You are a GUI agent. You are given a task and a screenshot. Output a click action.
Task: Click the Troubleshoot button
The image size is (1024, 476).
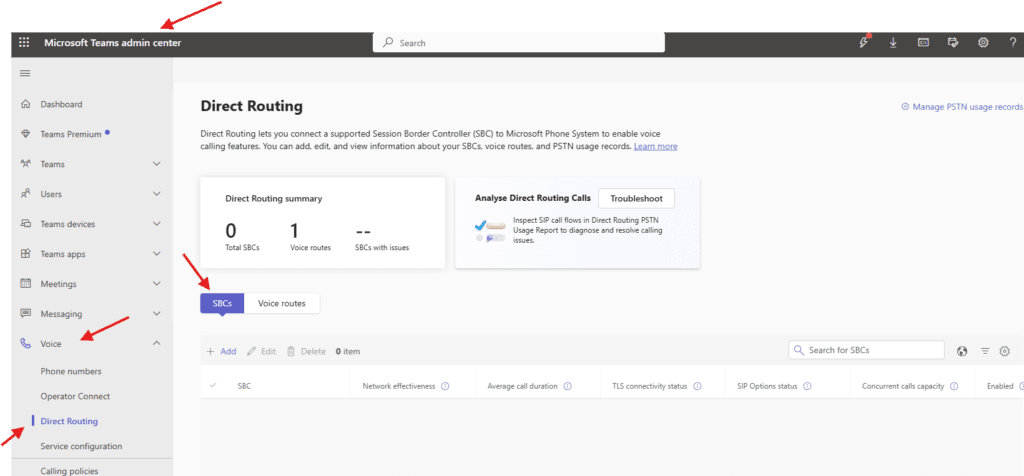(x=636, y=198)
